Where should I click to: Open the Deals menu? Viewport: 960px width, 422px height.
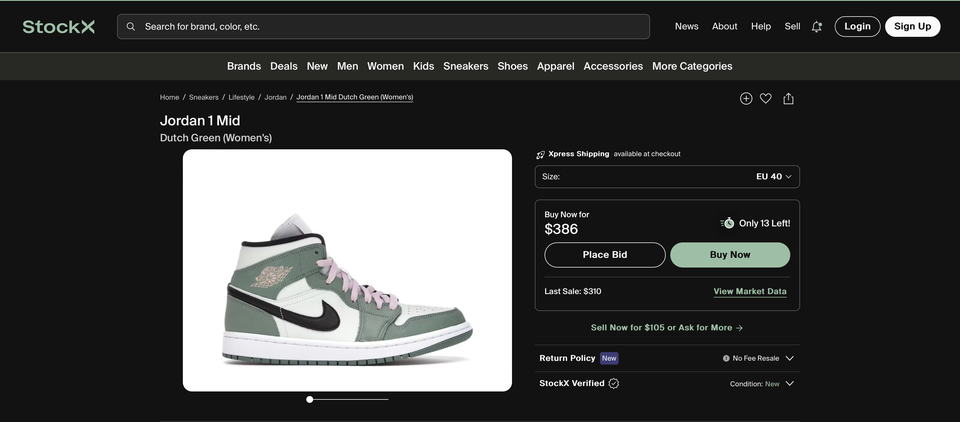coord(284,66)
